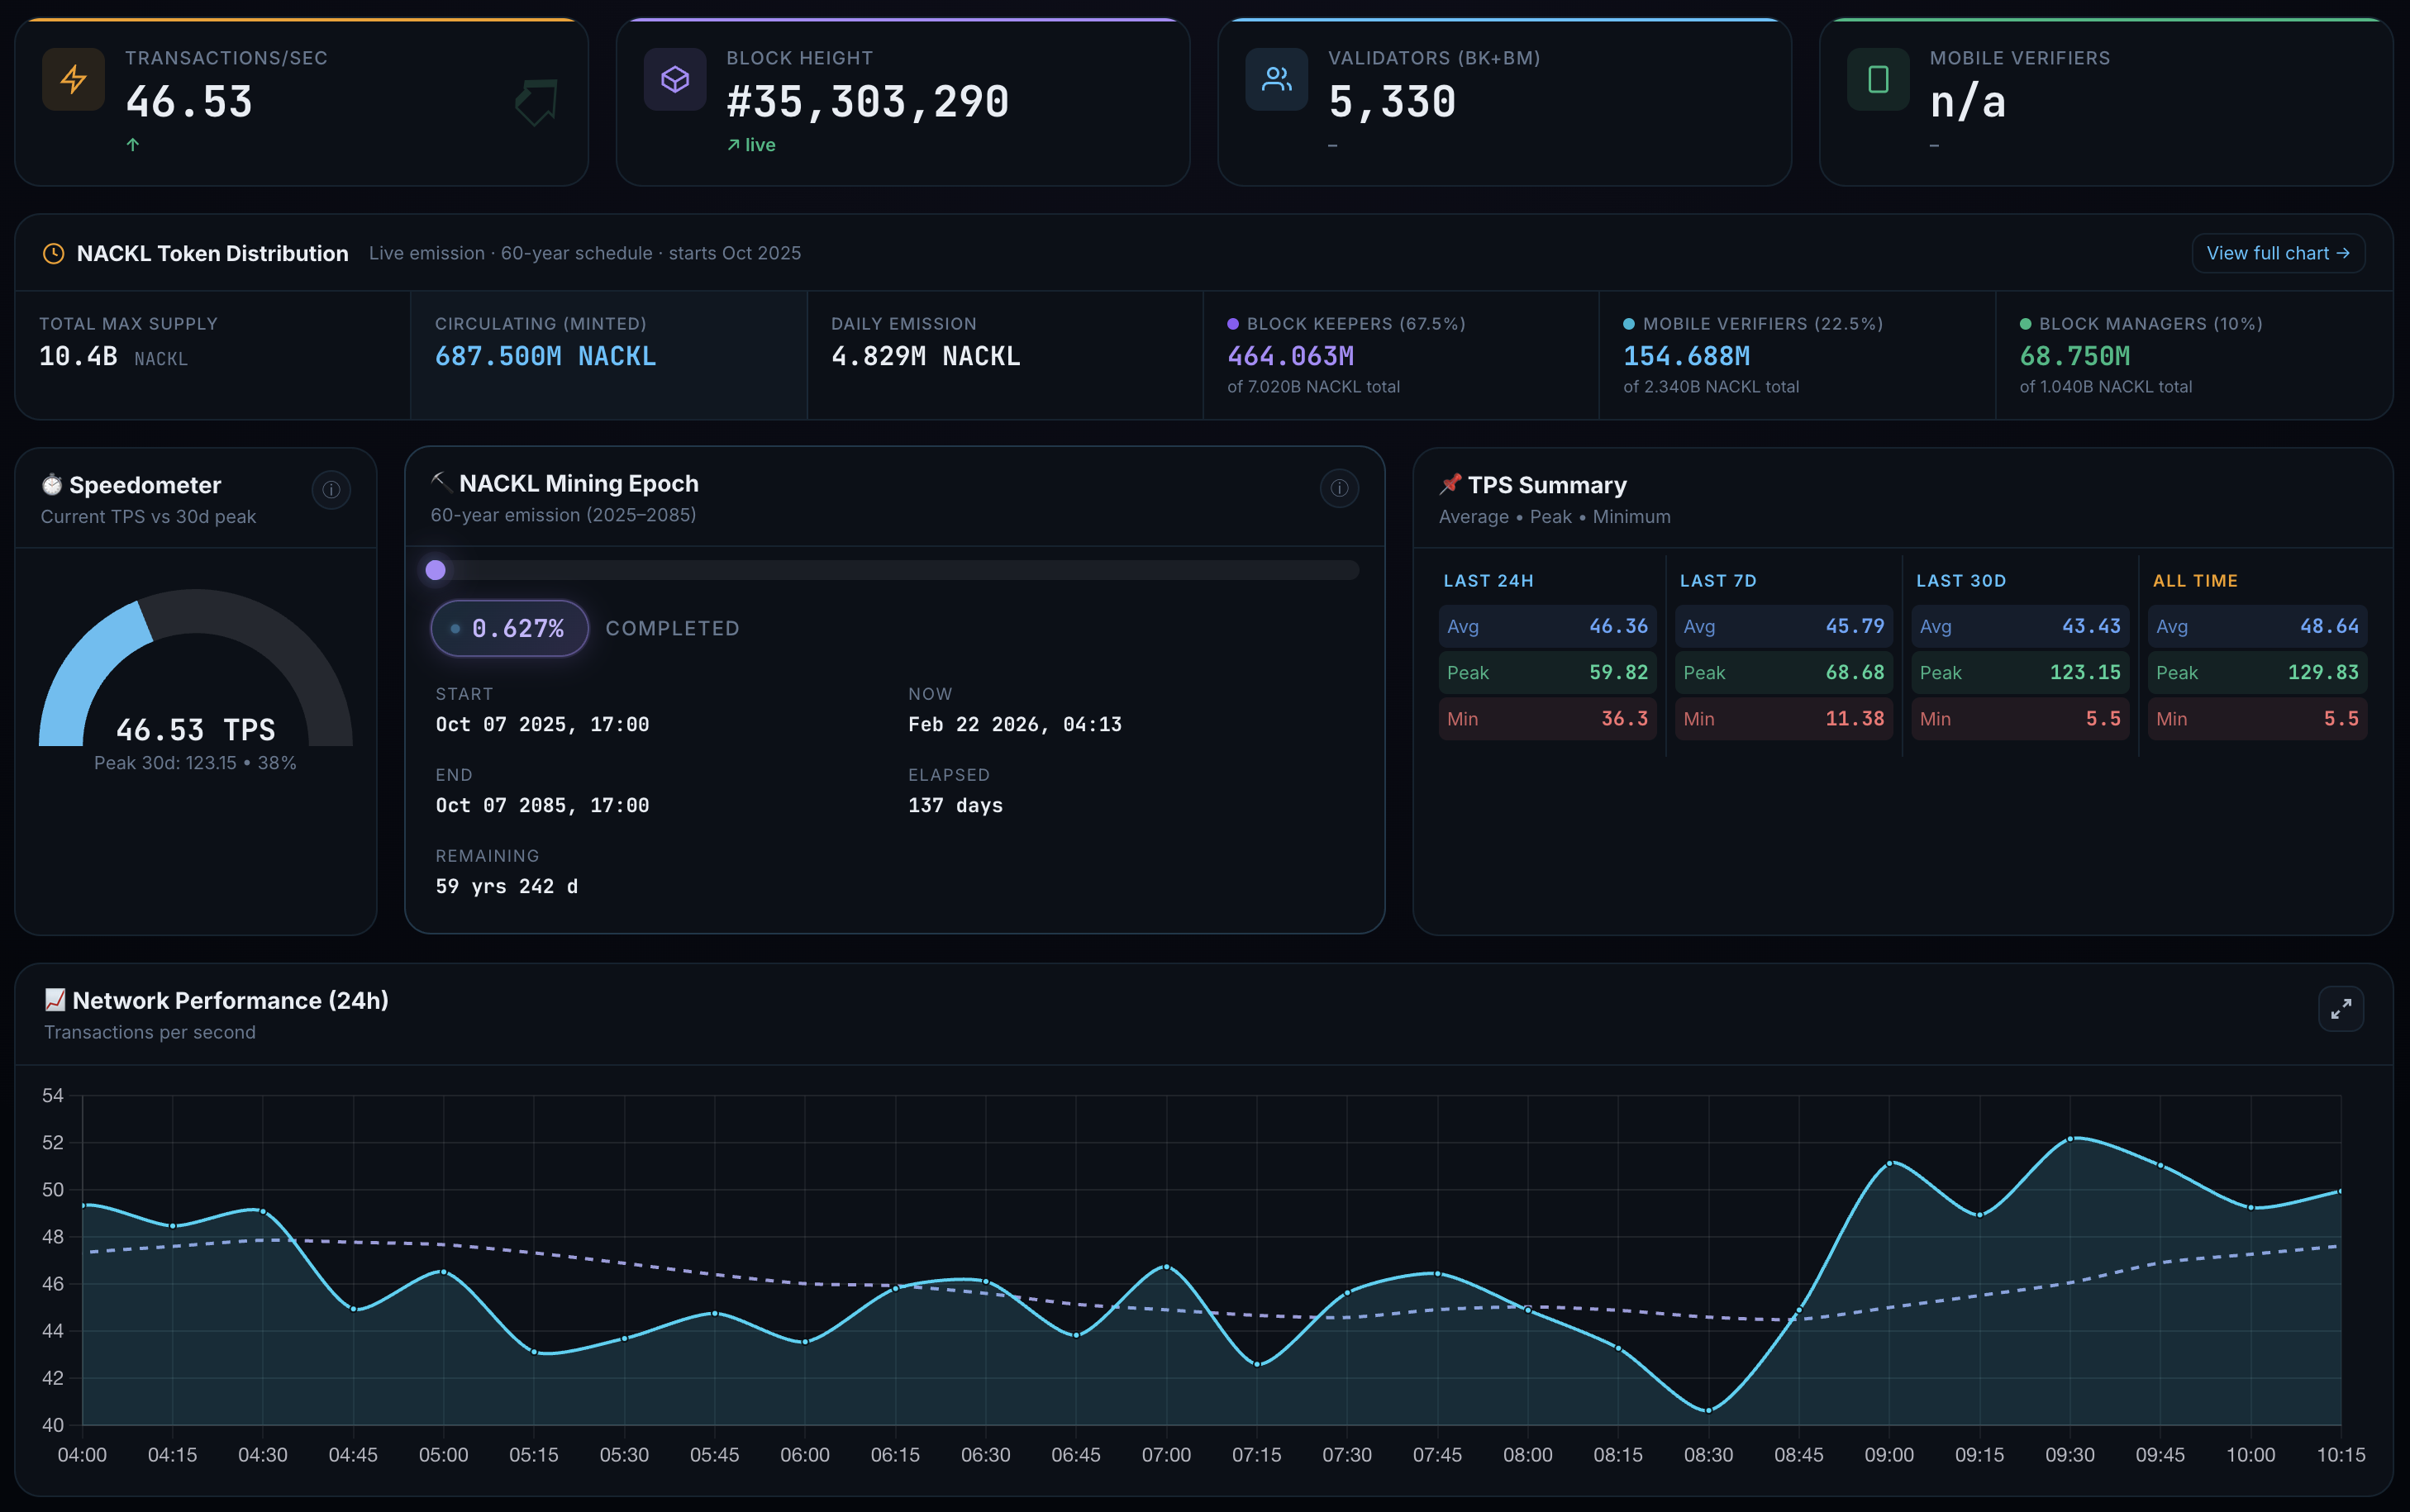Open the Speedometer info icon
The width and height of the screenshot is (2410, 1512).
(x=331, y=490)
